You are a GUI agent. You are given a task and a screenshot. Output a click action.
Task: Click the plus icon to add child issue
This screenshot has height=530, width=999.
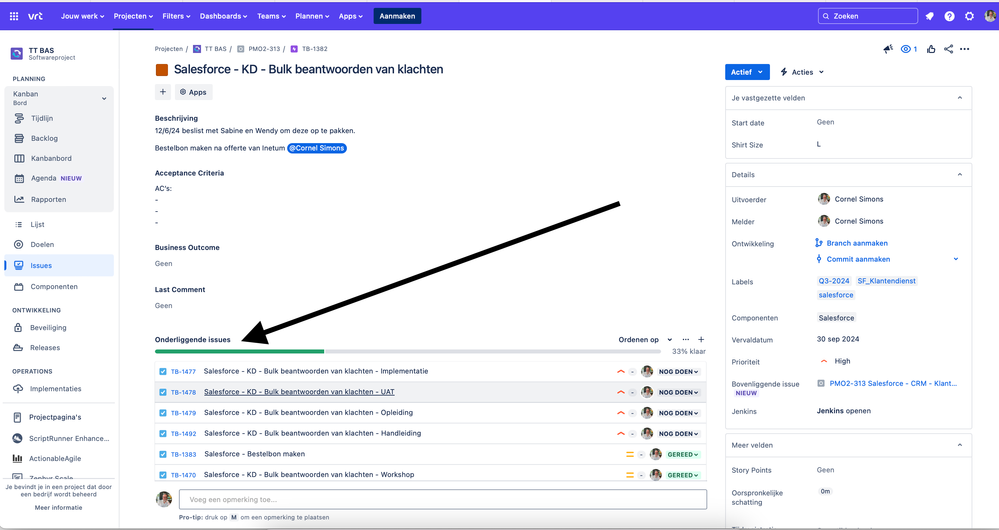pos(701,340)
